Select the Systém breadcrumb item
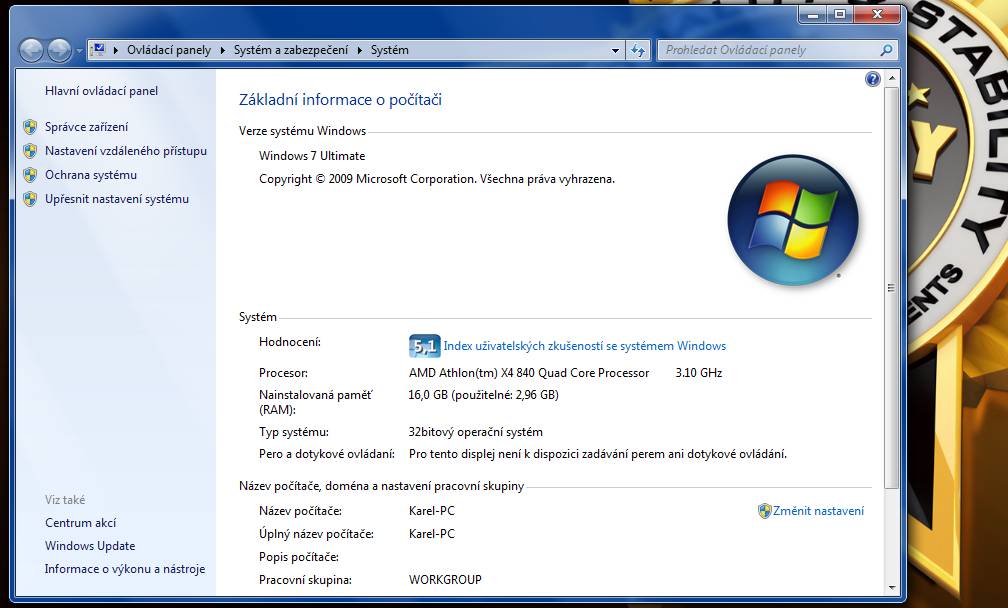The height and width of the screenshot is (608, 1008). click(x=390, y=50)
